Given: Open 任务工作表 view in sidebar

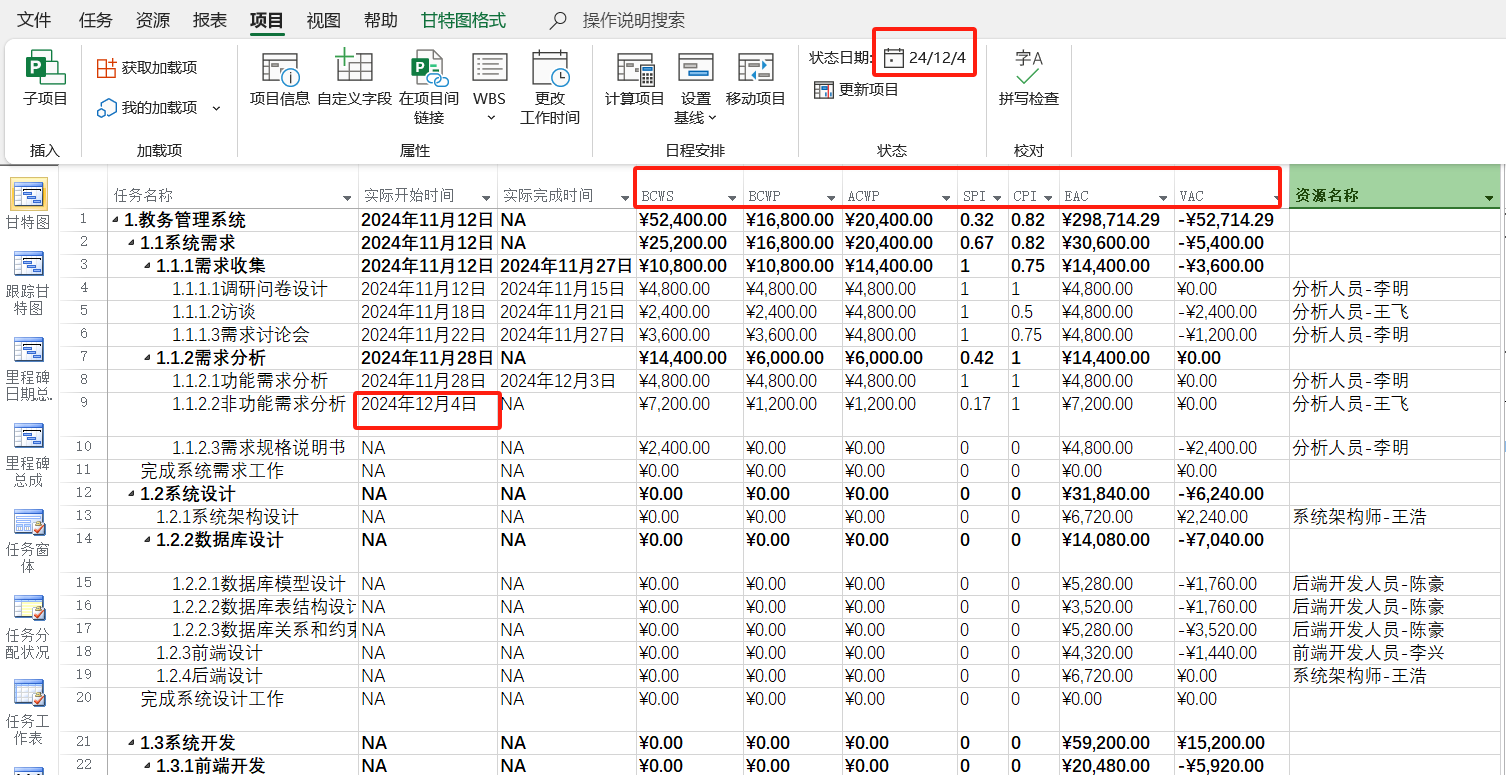Looking at the screenshot, I should (28, 713).
